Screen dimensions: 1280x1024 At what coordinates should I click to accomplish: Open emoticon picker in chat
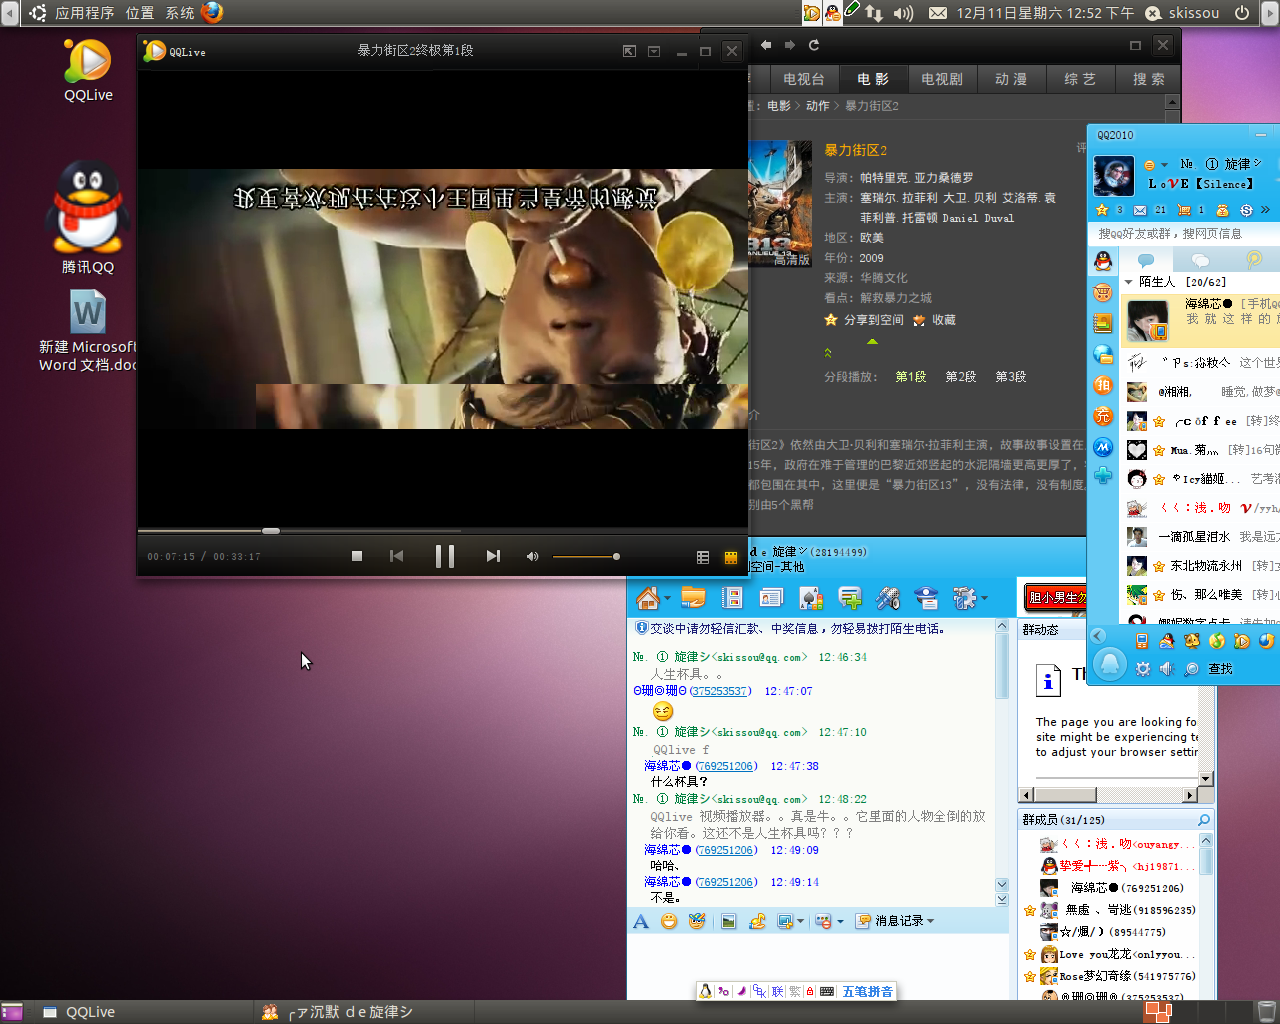coord(669,921)
